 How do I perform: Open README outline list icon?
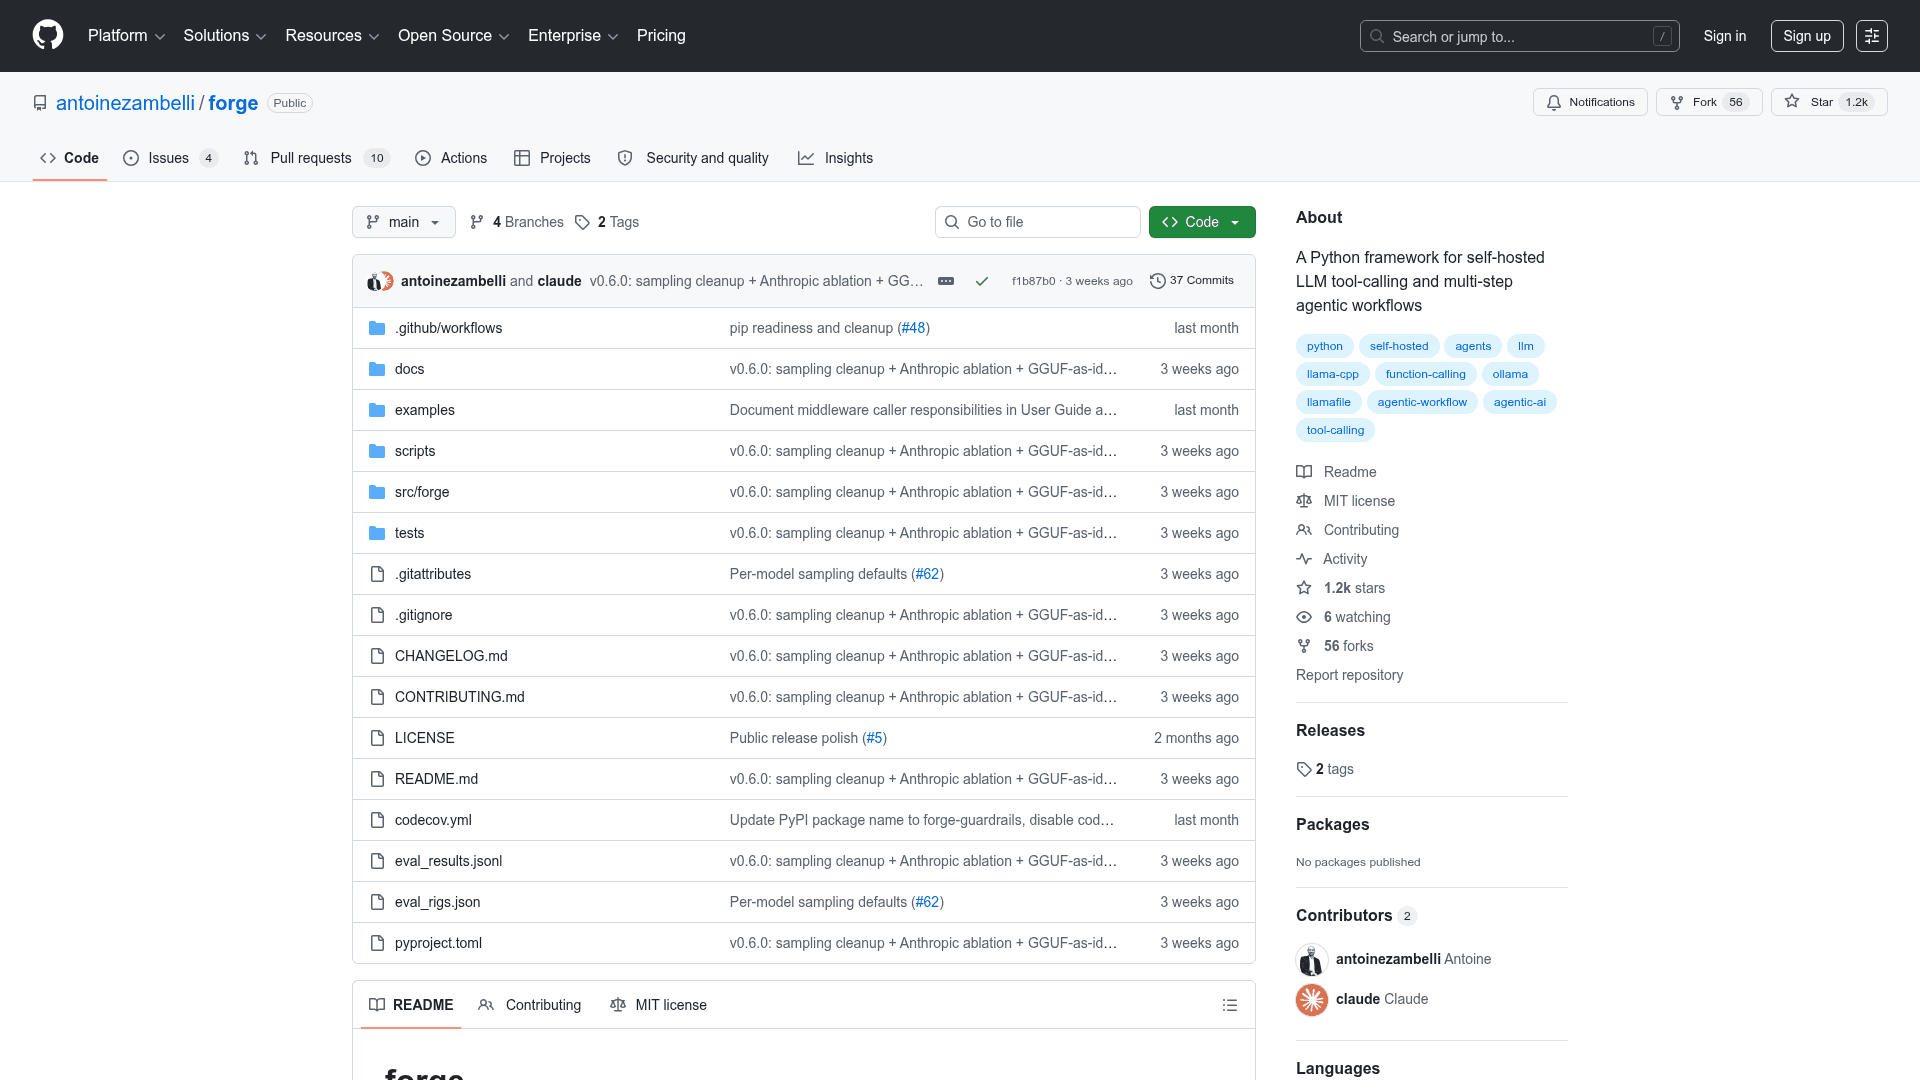tap(1230, 1005)
